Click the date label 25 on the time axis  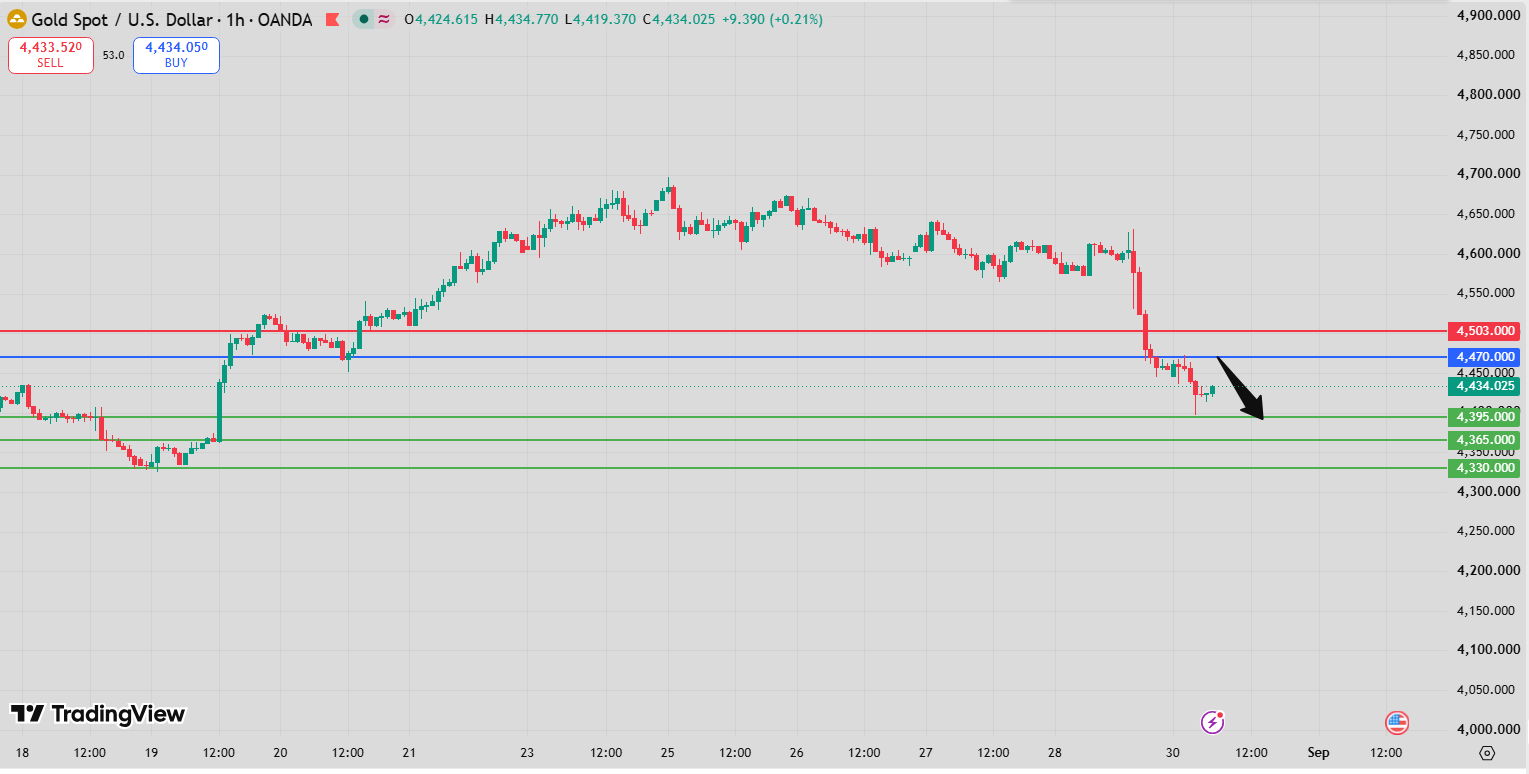click(668, 753)
